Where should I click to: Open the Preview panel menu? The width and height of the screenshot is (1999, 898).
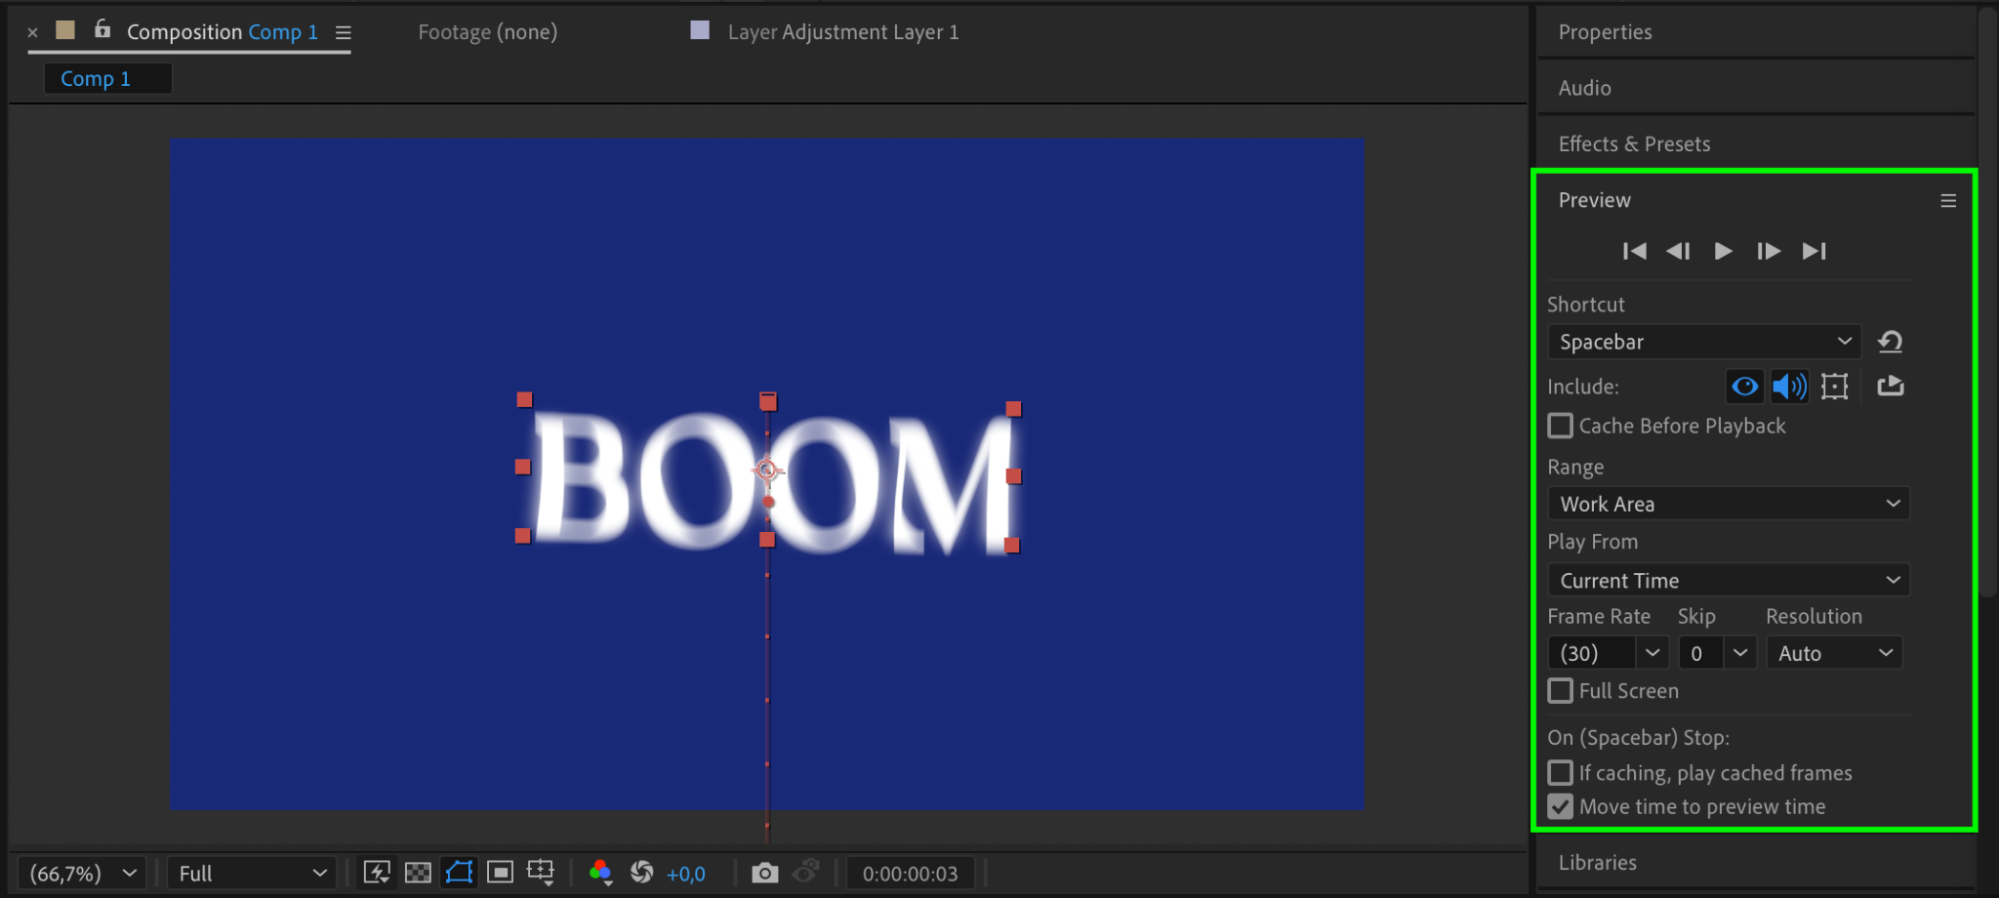pos(1948,201)
